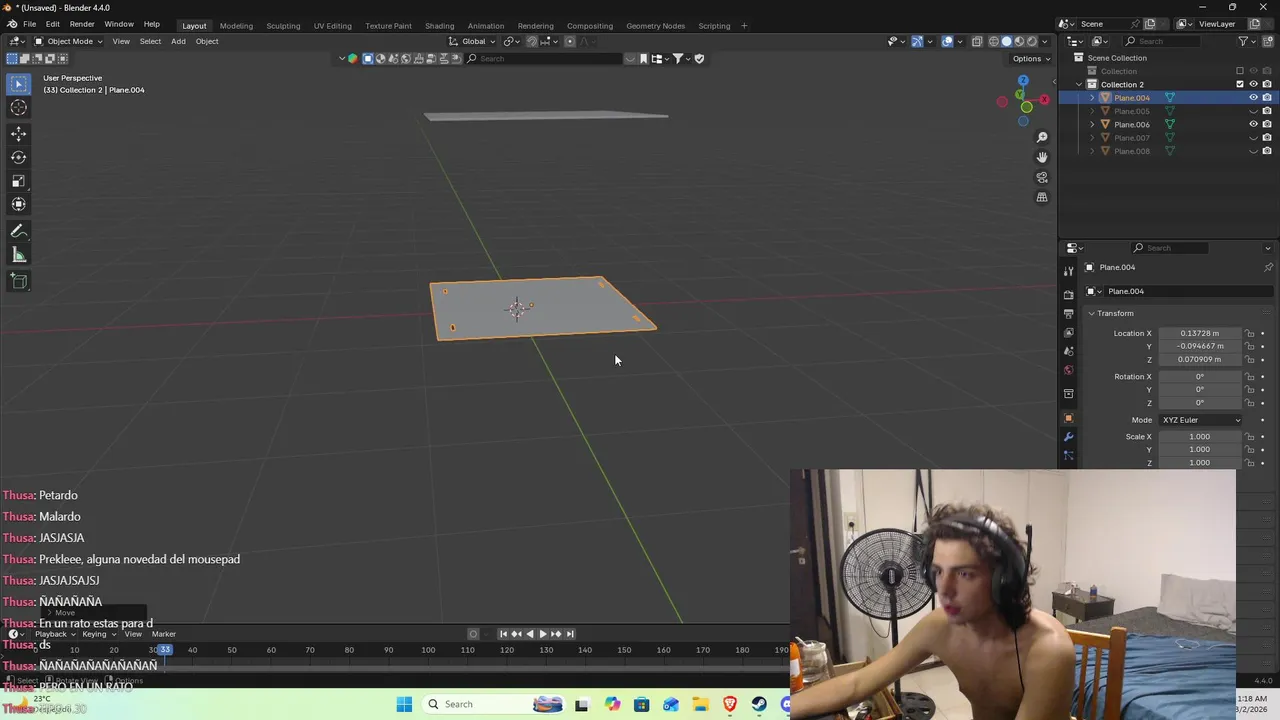The width and height of the screenshot is (1280, 720).
Task: Click the zoom view magnifier gizmo
Action: click(1042, 137)
